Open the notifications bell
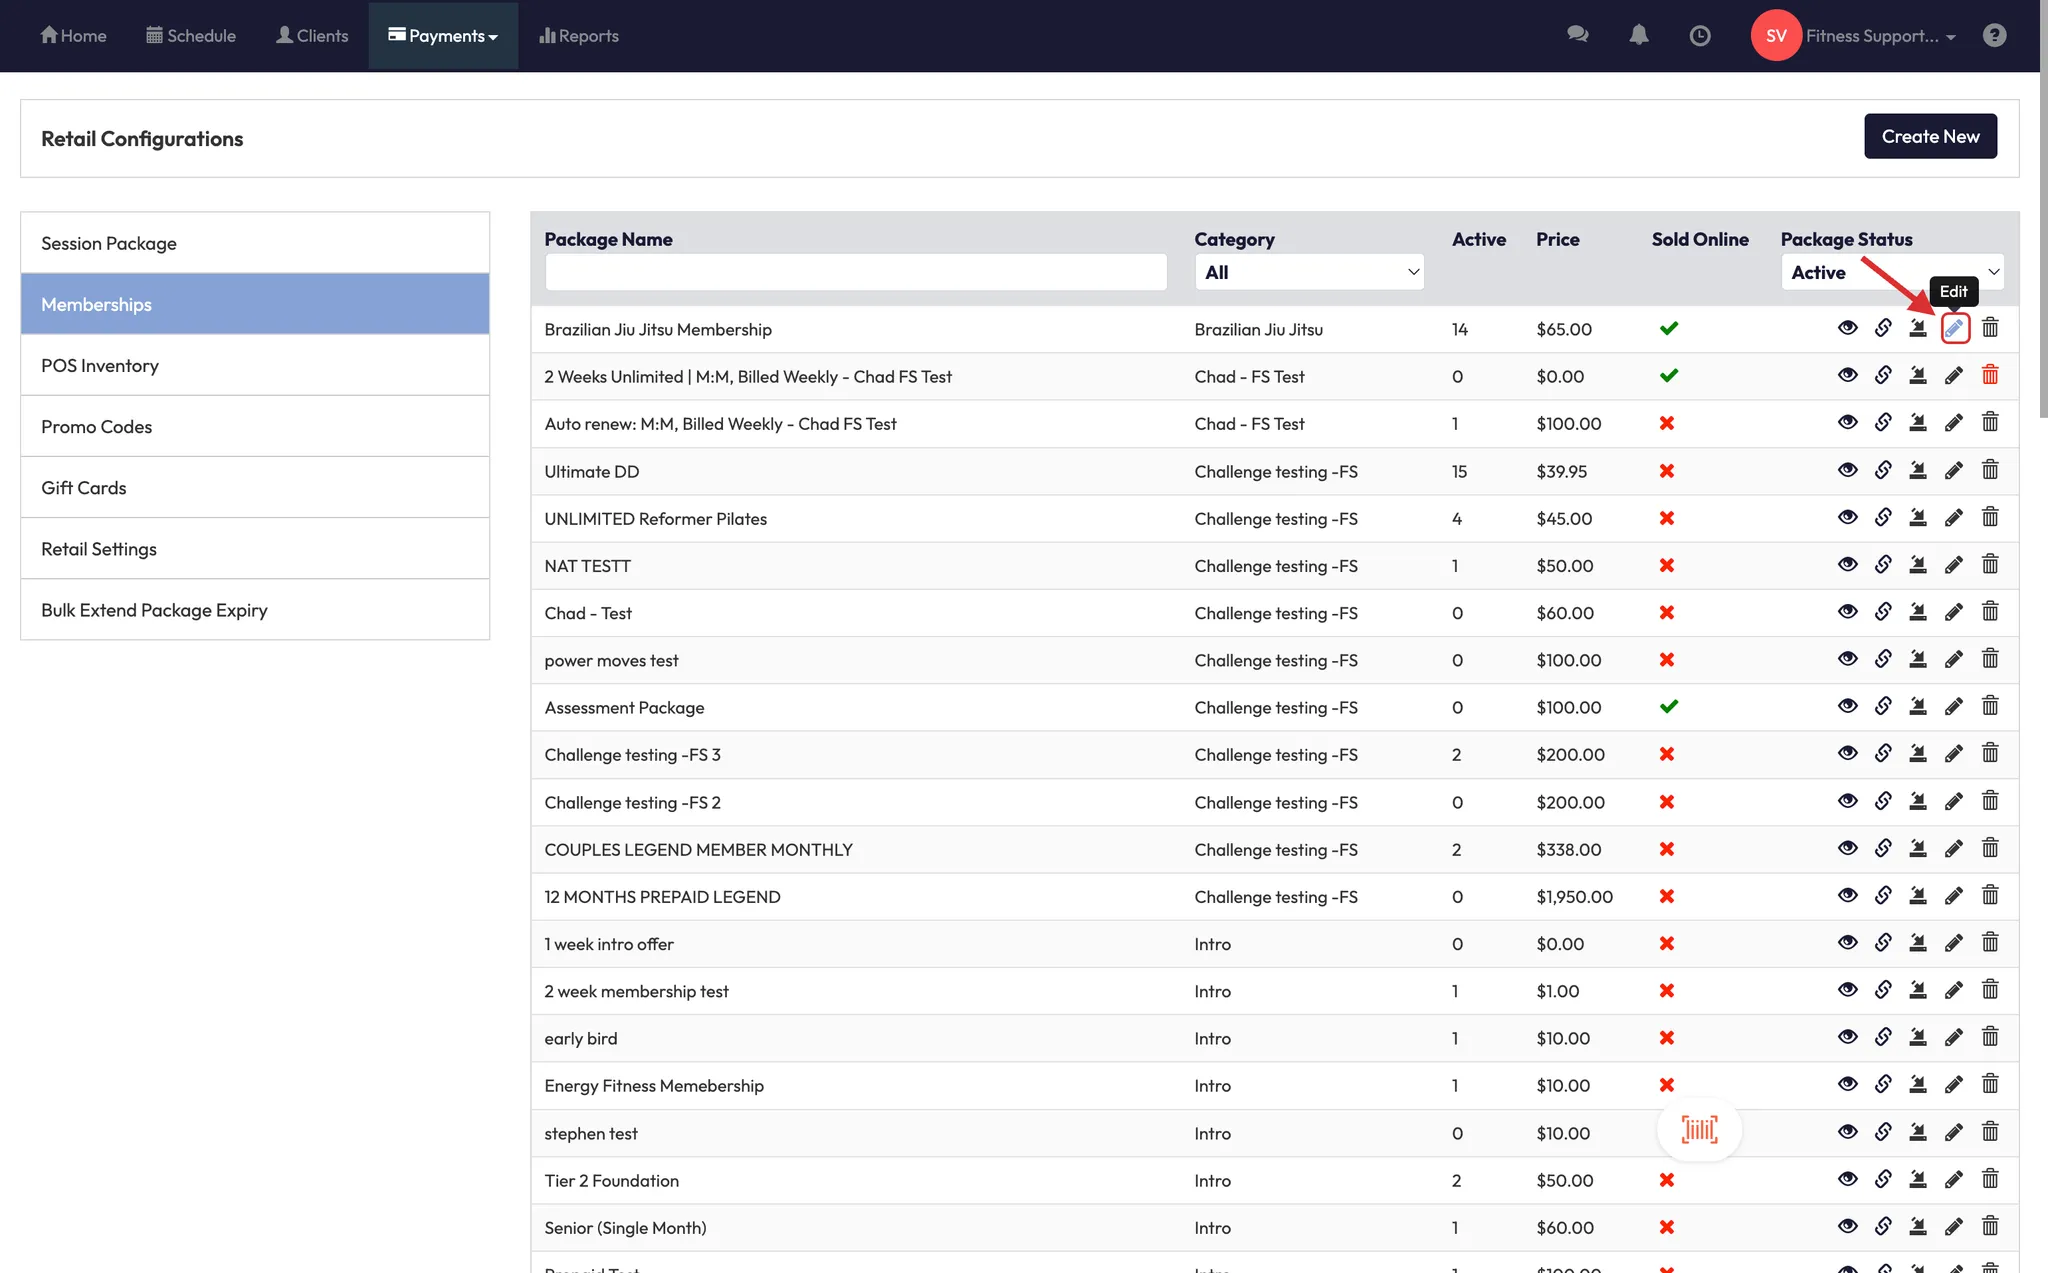Image resolution: width=2048 pixels, height=1273 pixels. point(1639,35)
